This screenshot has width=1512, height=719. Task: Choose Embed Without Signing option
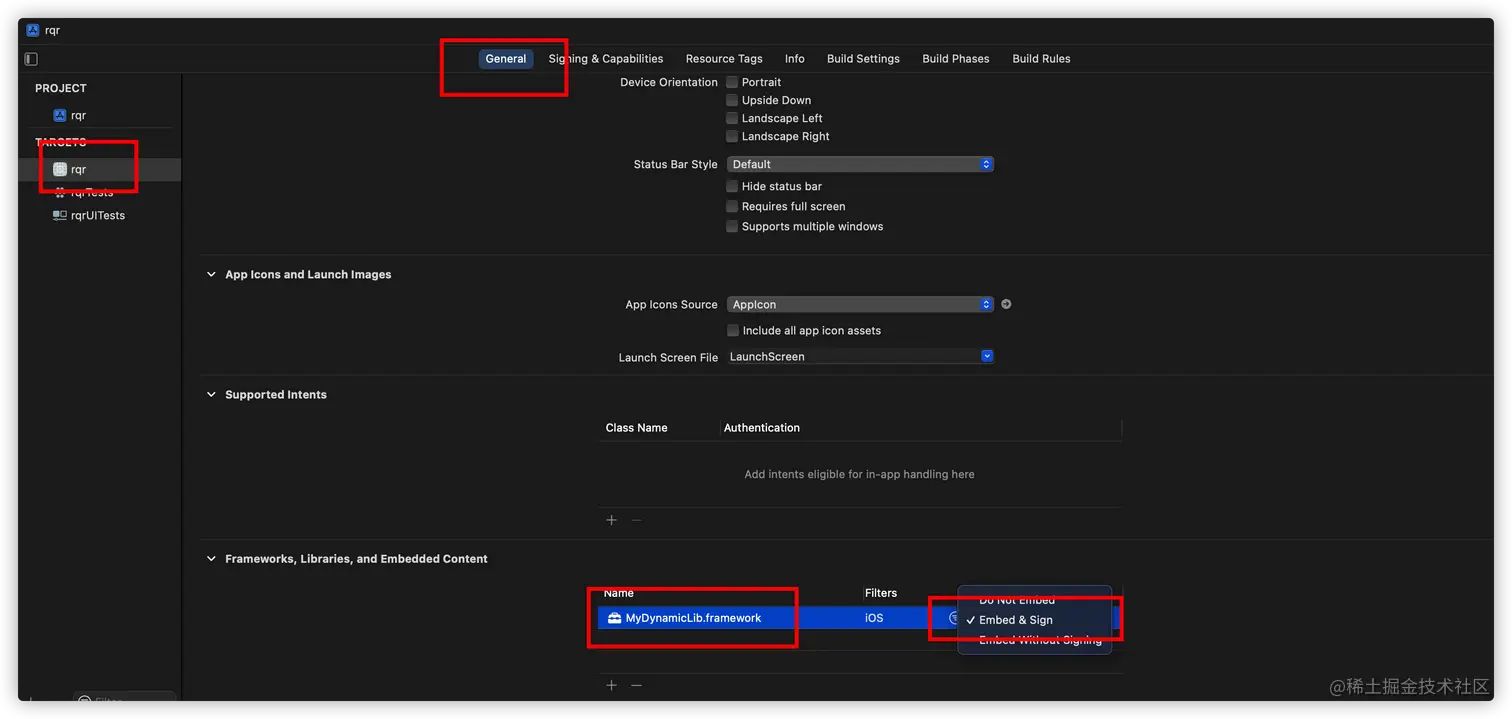pyautogui.click(x=1040, y=640)
